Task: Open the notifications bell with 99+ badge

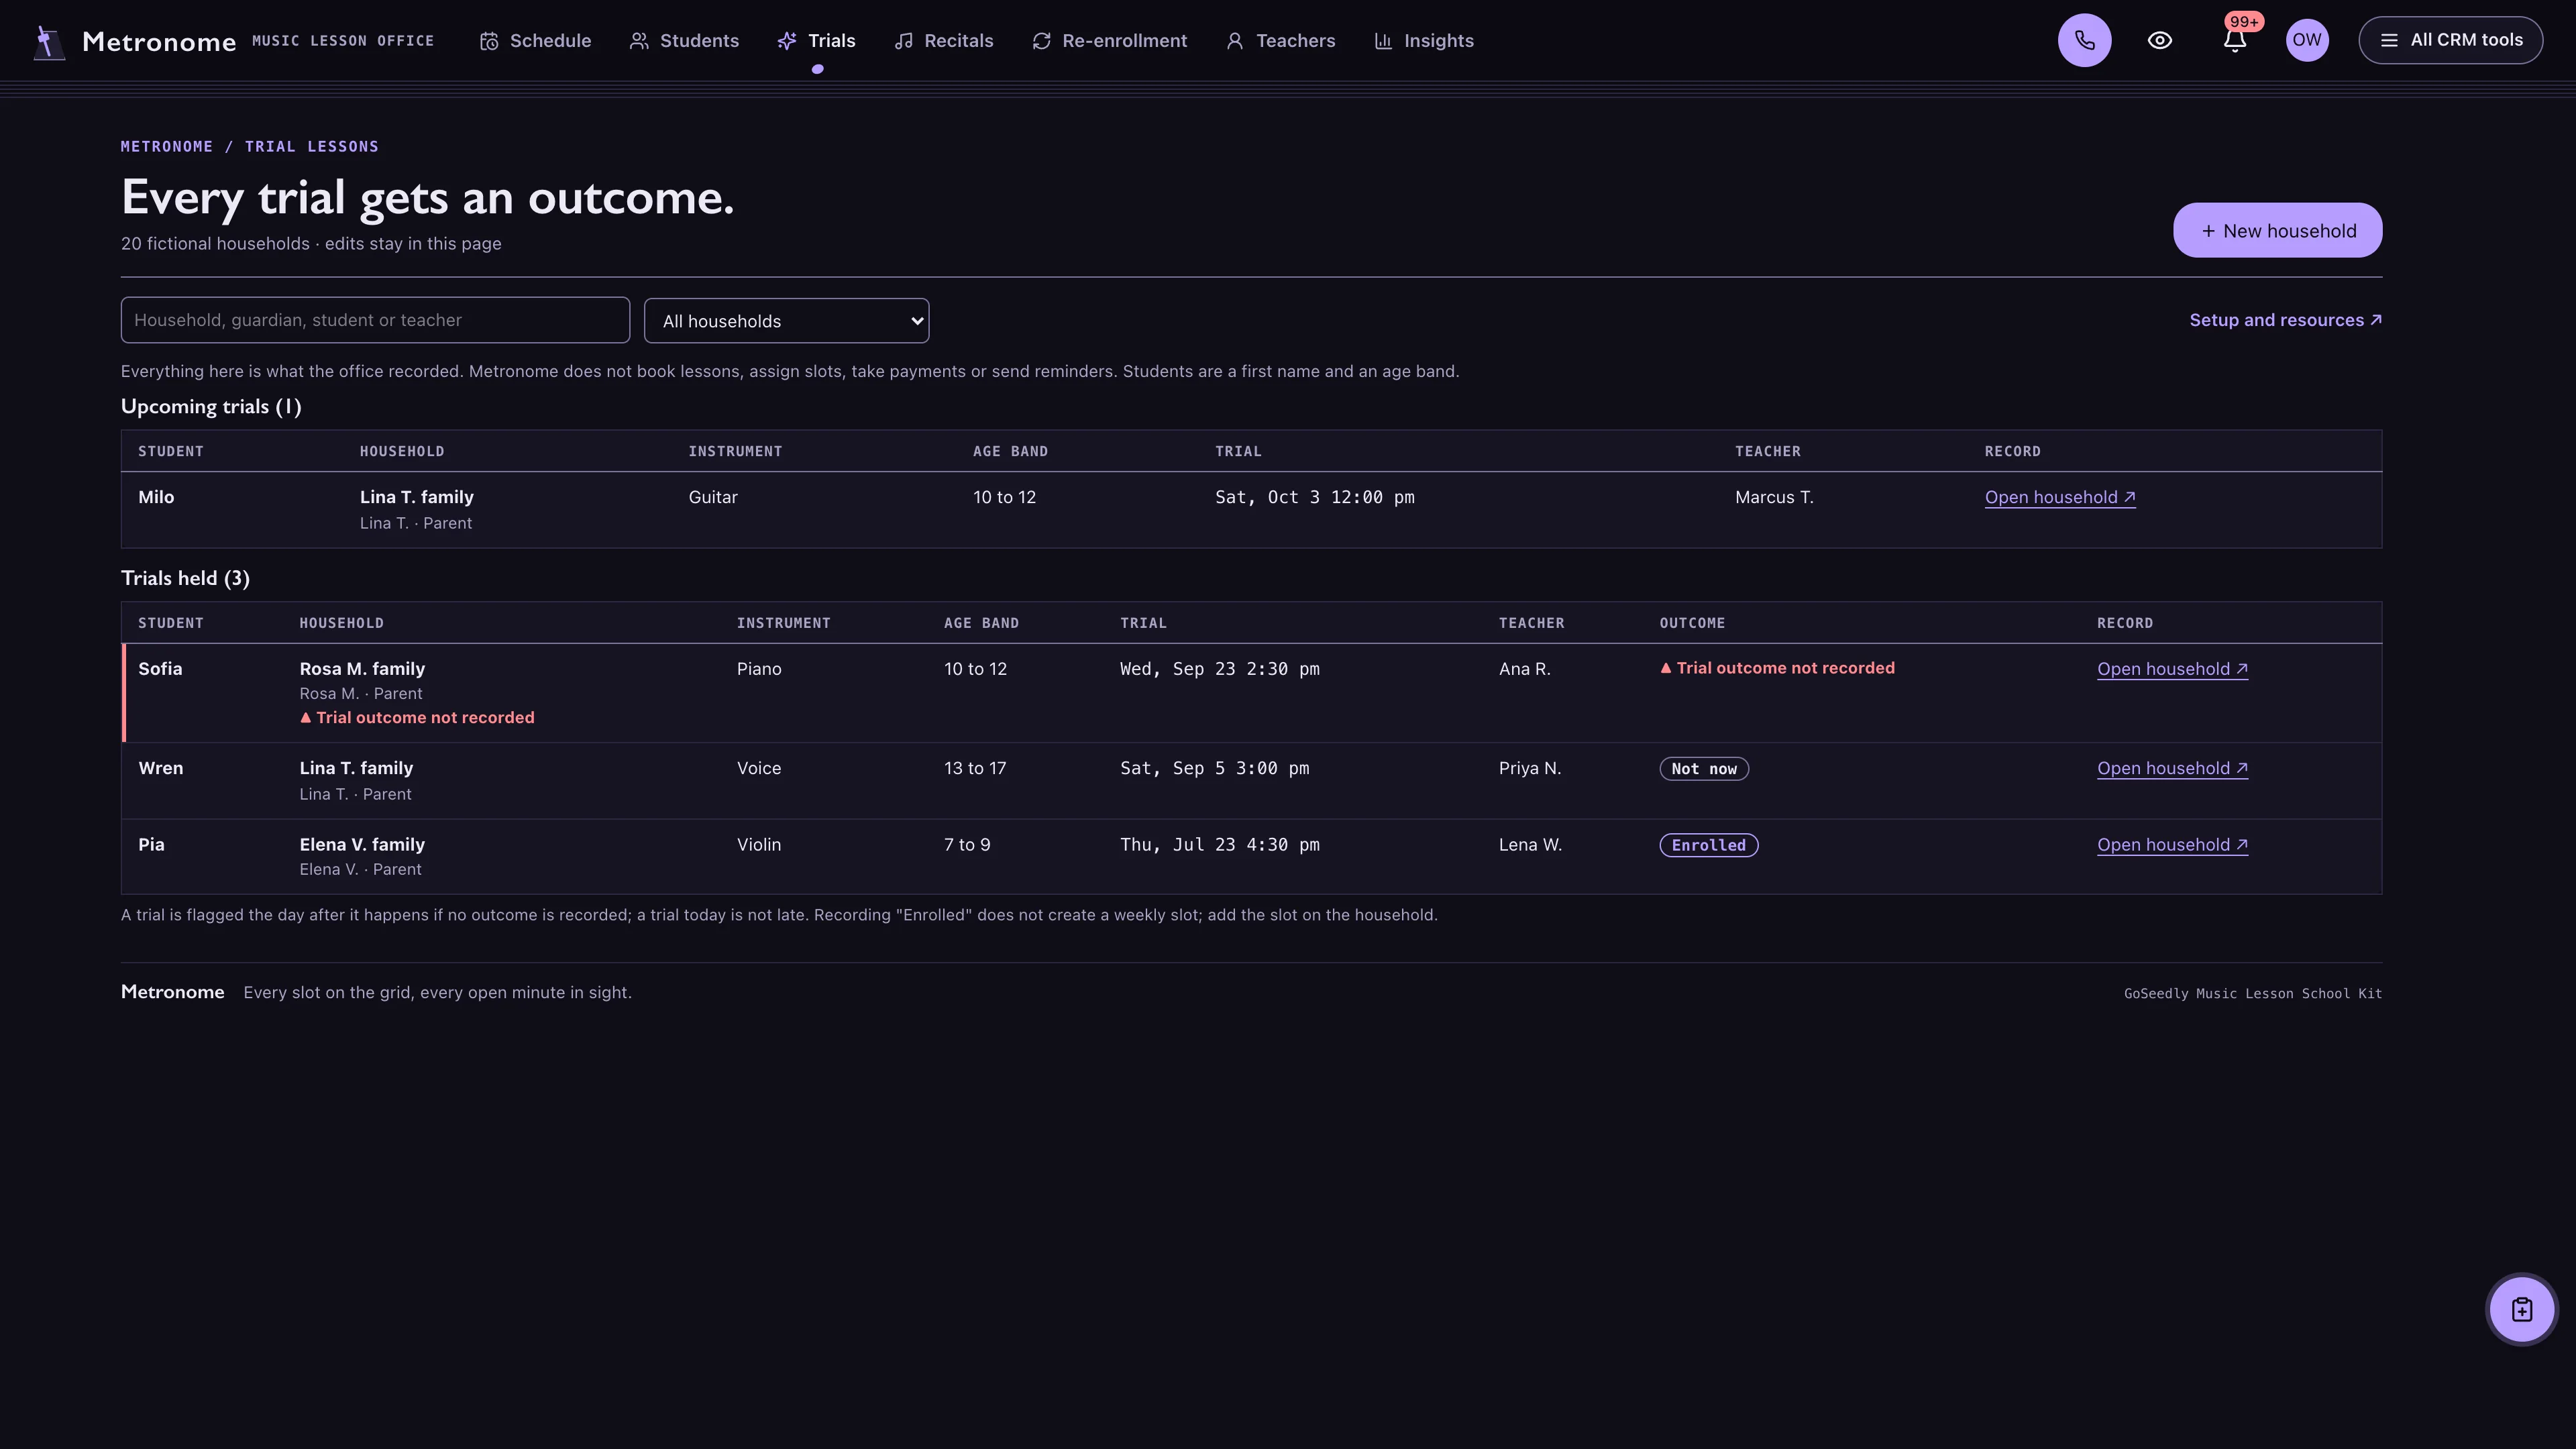Action: (2235, 40)
